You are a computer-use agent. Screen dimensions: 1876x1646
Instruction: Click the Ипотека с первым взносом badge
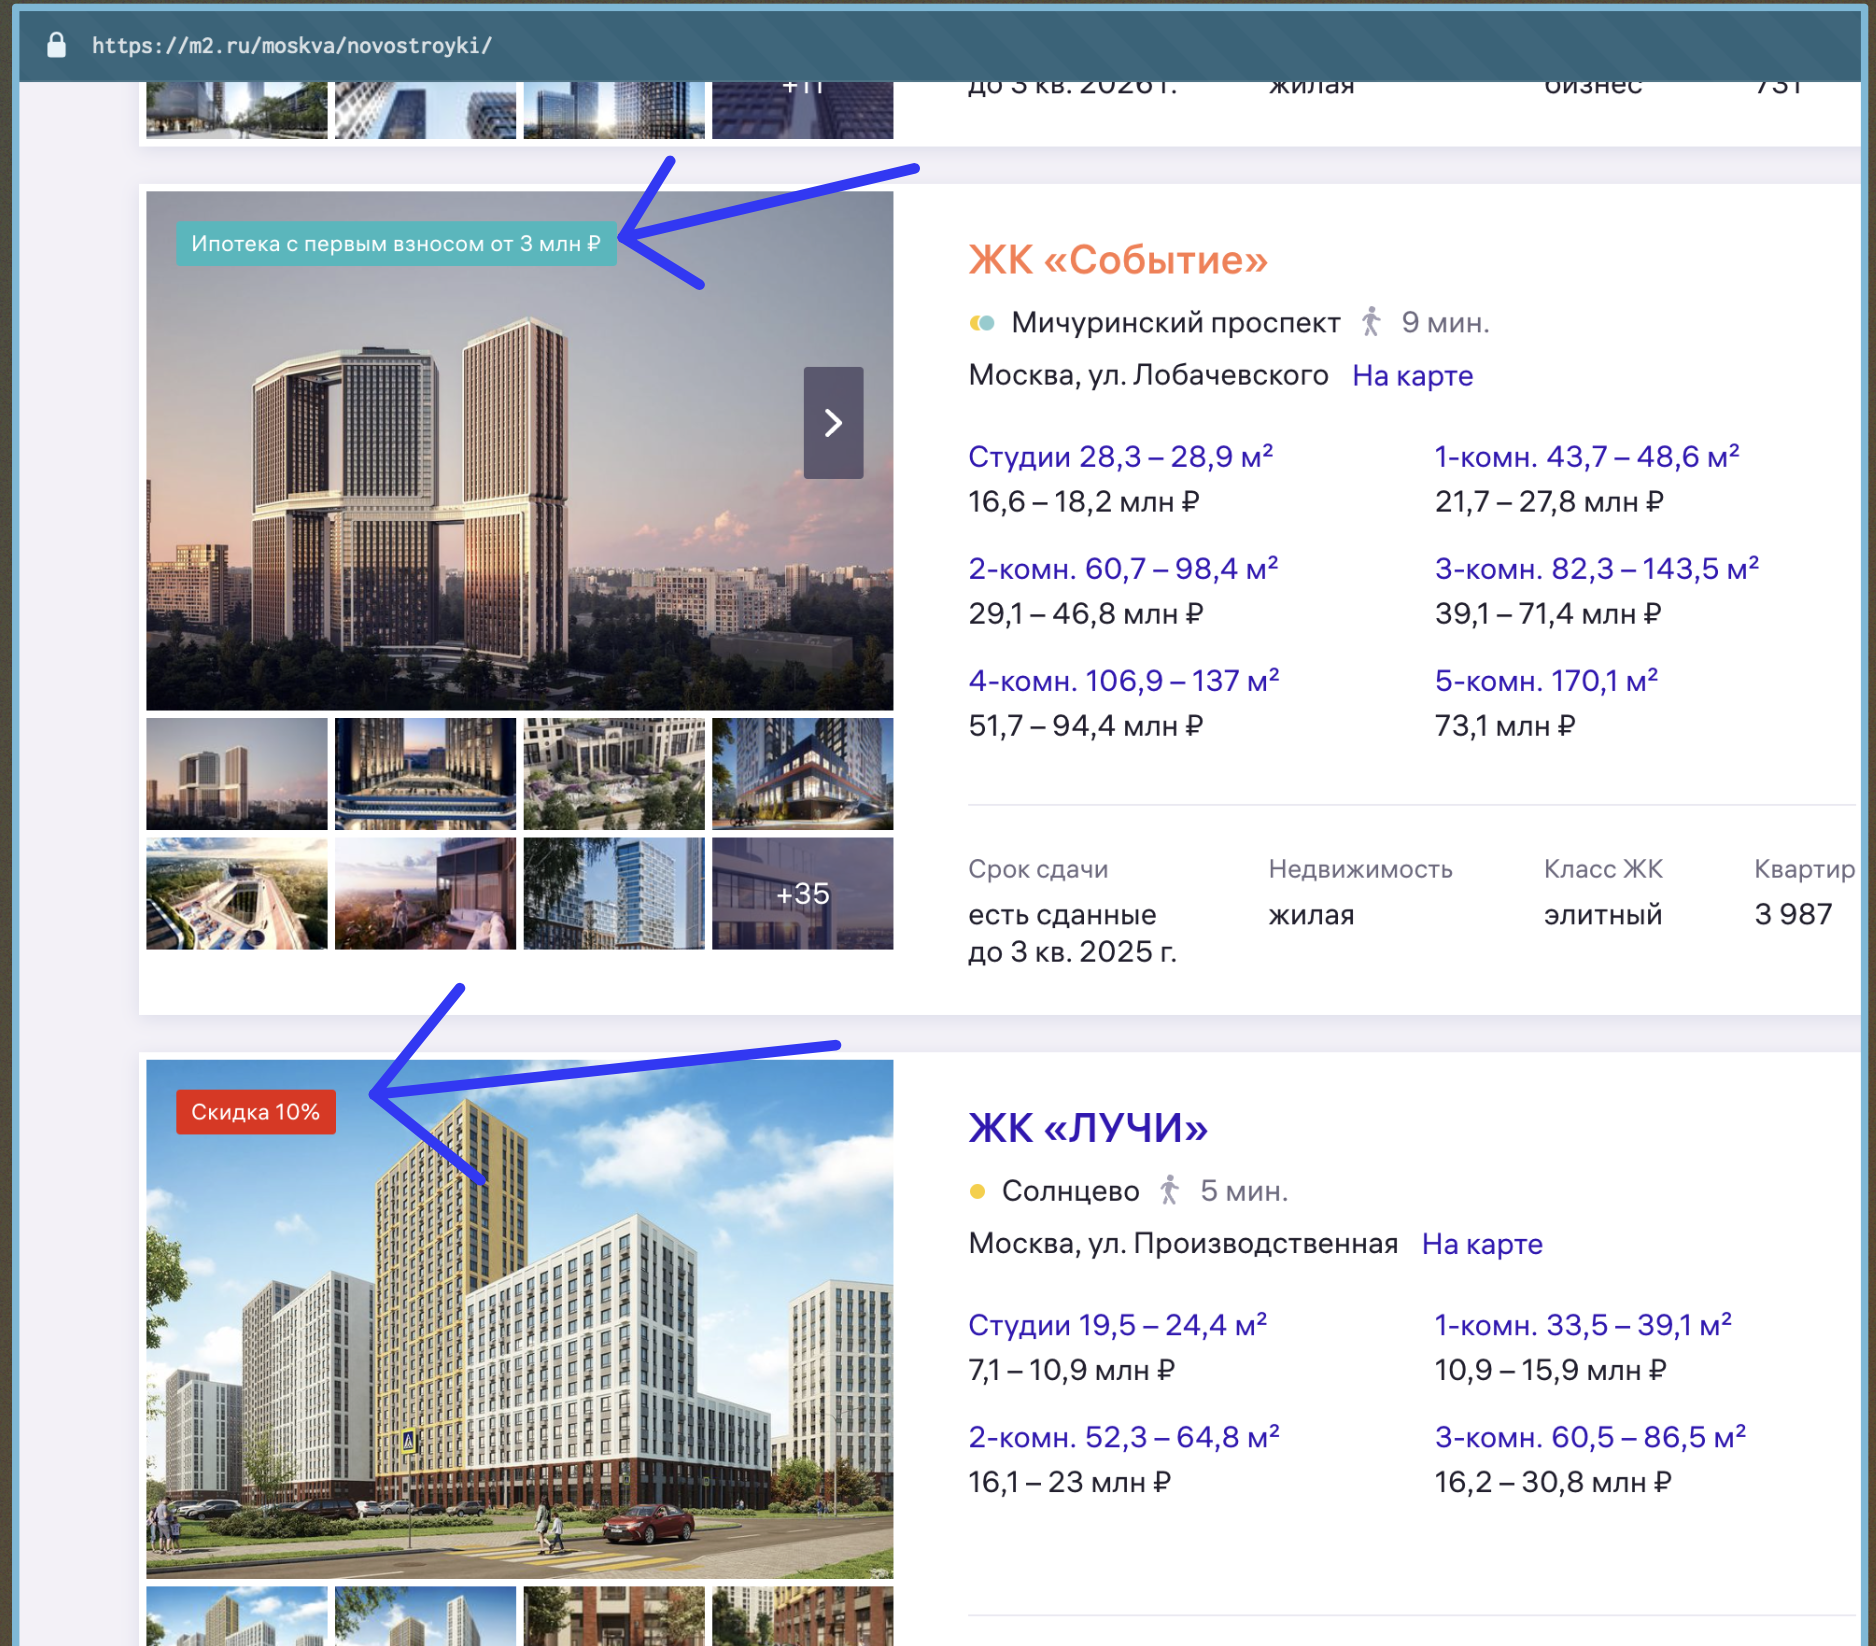tap(396, 243)
